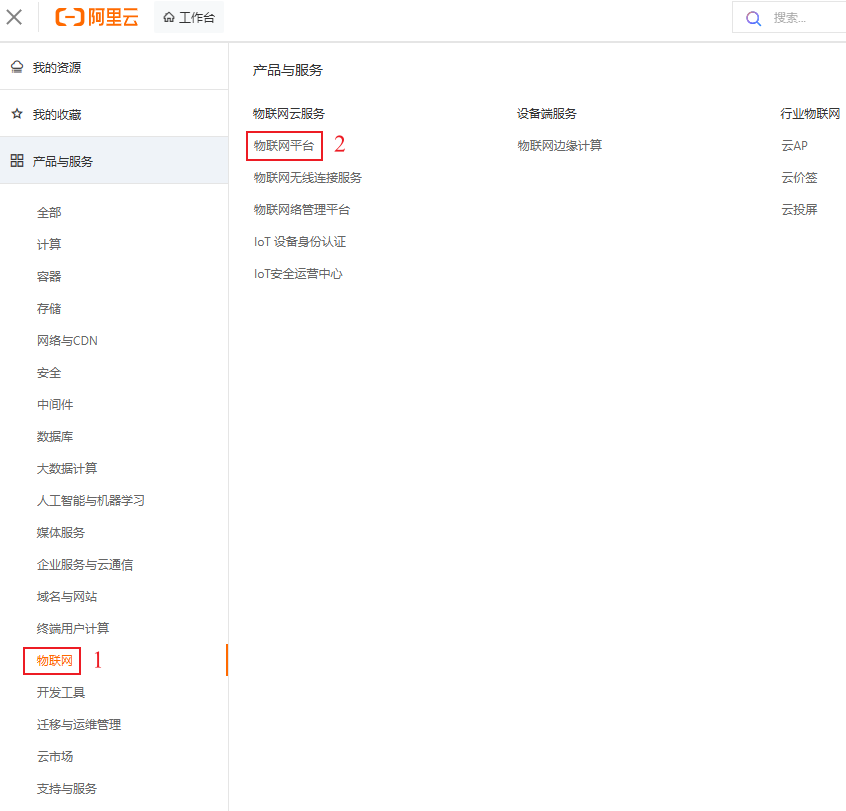Screen dimensions: 846x811
Task: Open the 云投屏 link
Action: tap(799, 209)
